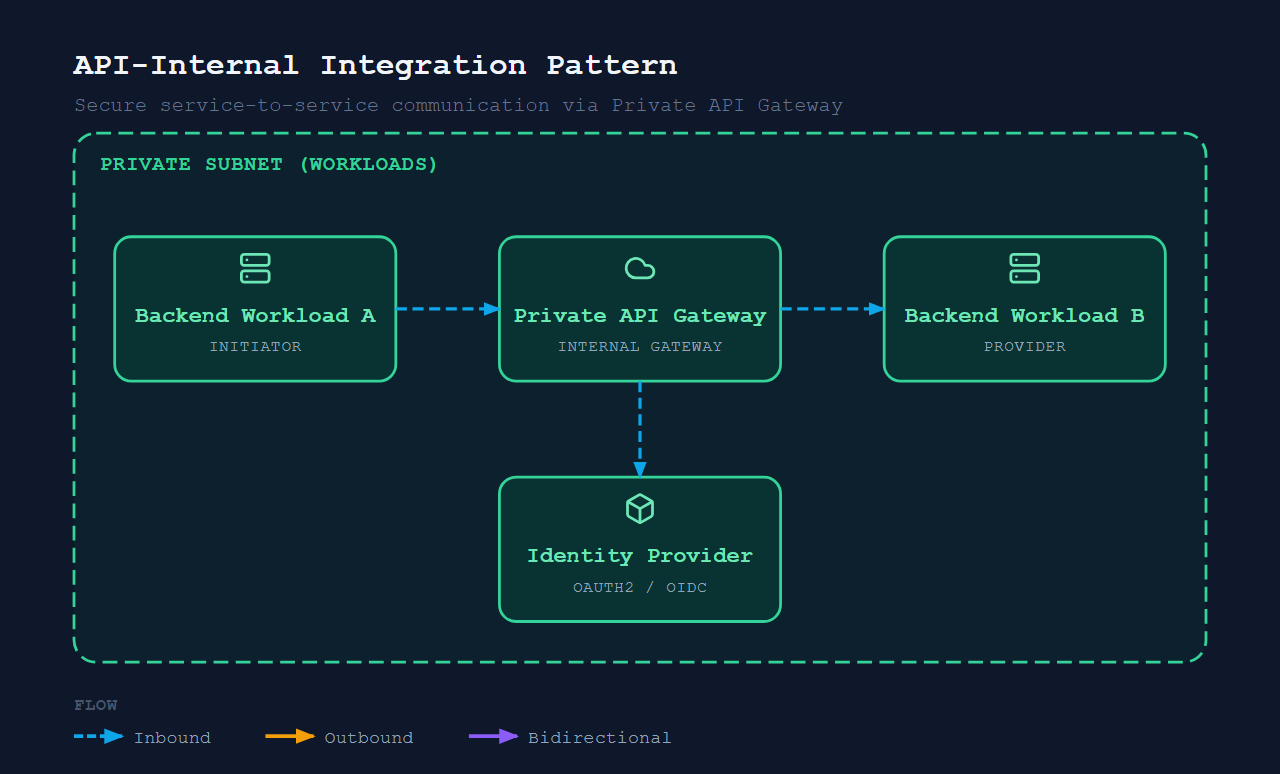The height and width of the screenshot is (774, 1280).
Task: Click the cube icon in Identity Provider
Action: (x=640, y=509)
